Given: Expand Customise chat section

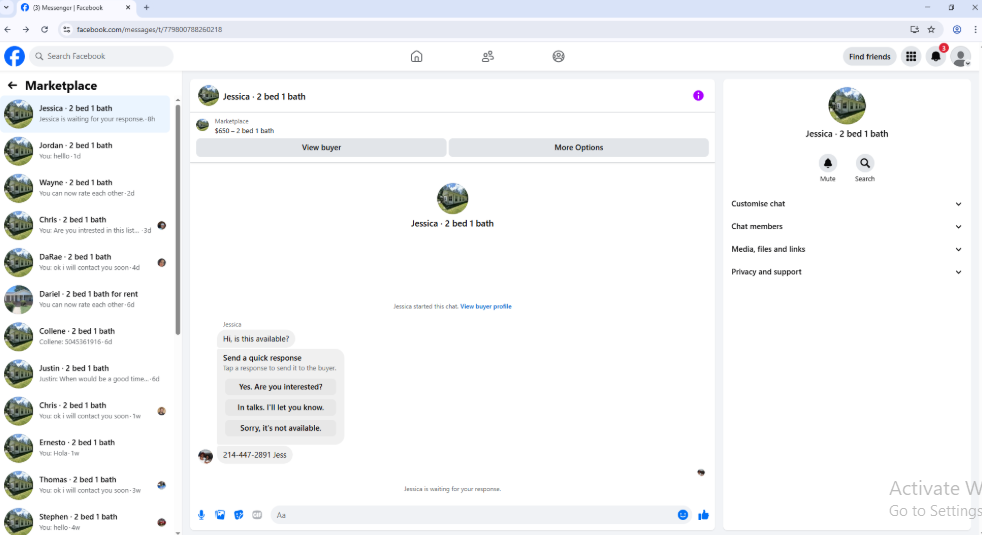Looking at the screenshot, I should (x=846, y=204).
